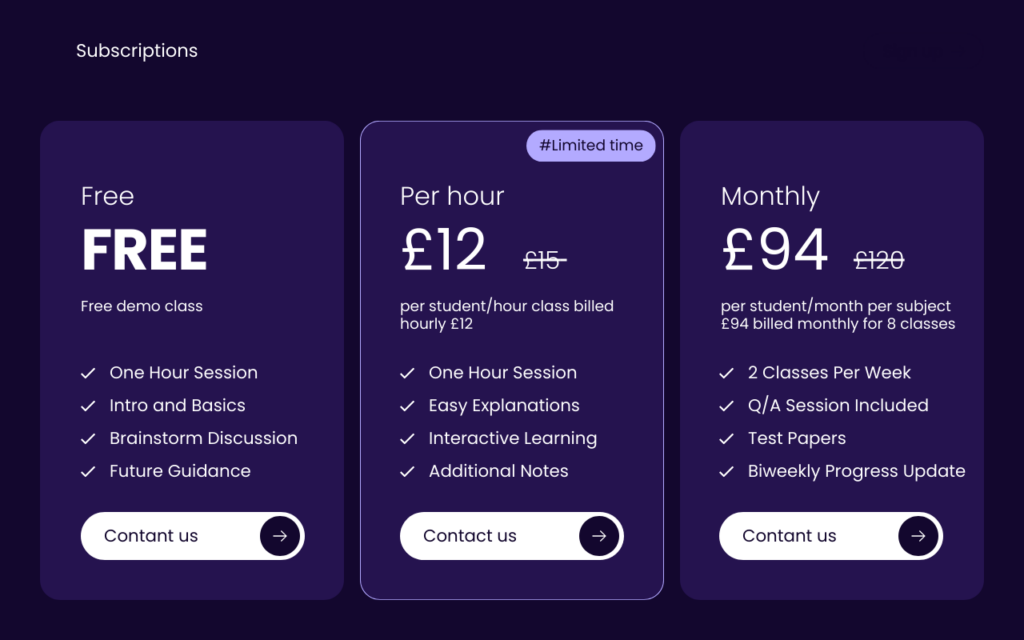
Task: Select the Contact us button under Per hour
Action: 512,536
